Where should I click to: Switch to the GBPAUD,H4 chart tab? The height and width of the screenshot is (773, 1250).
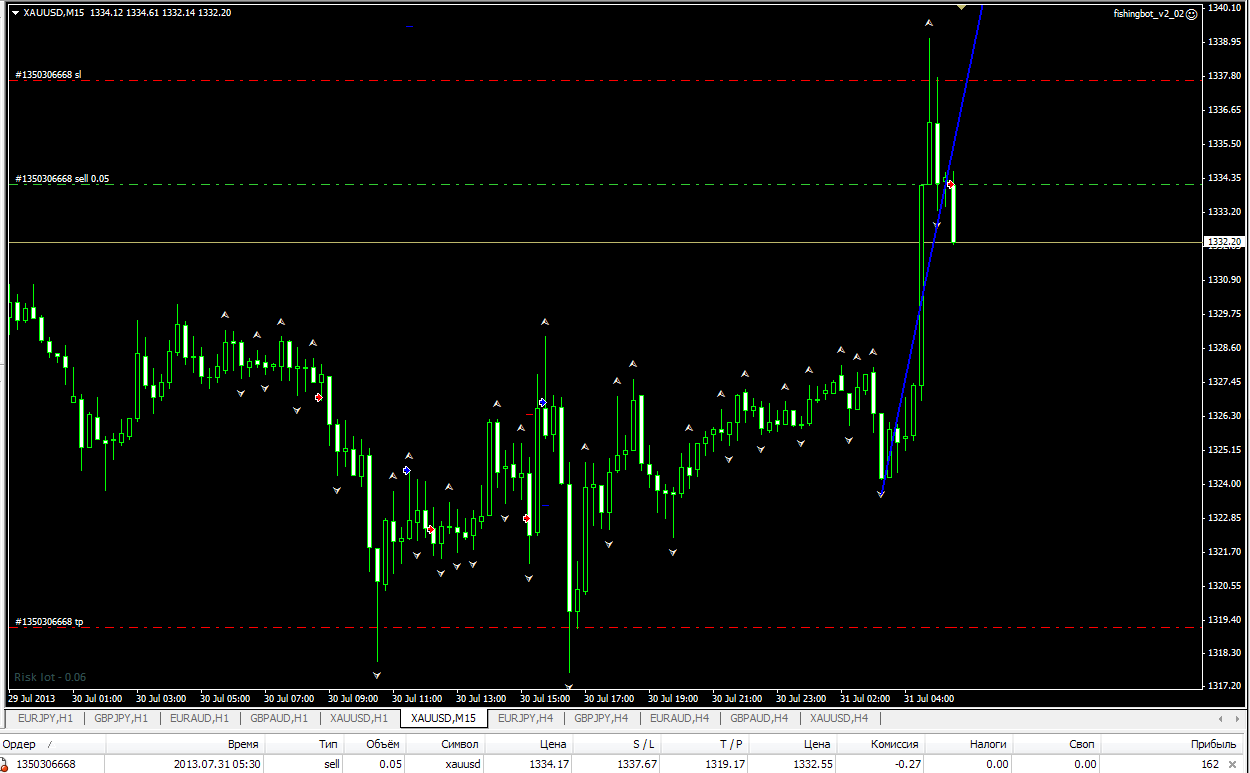coord(759,718)
